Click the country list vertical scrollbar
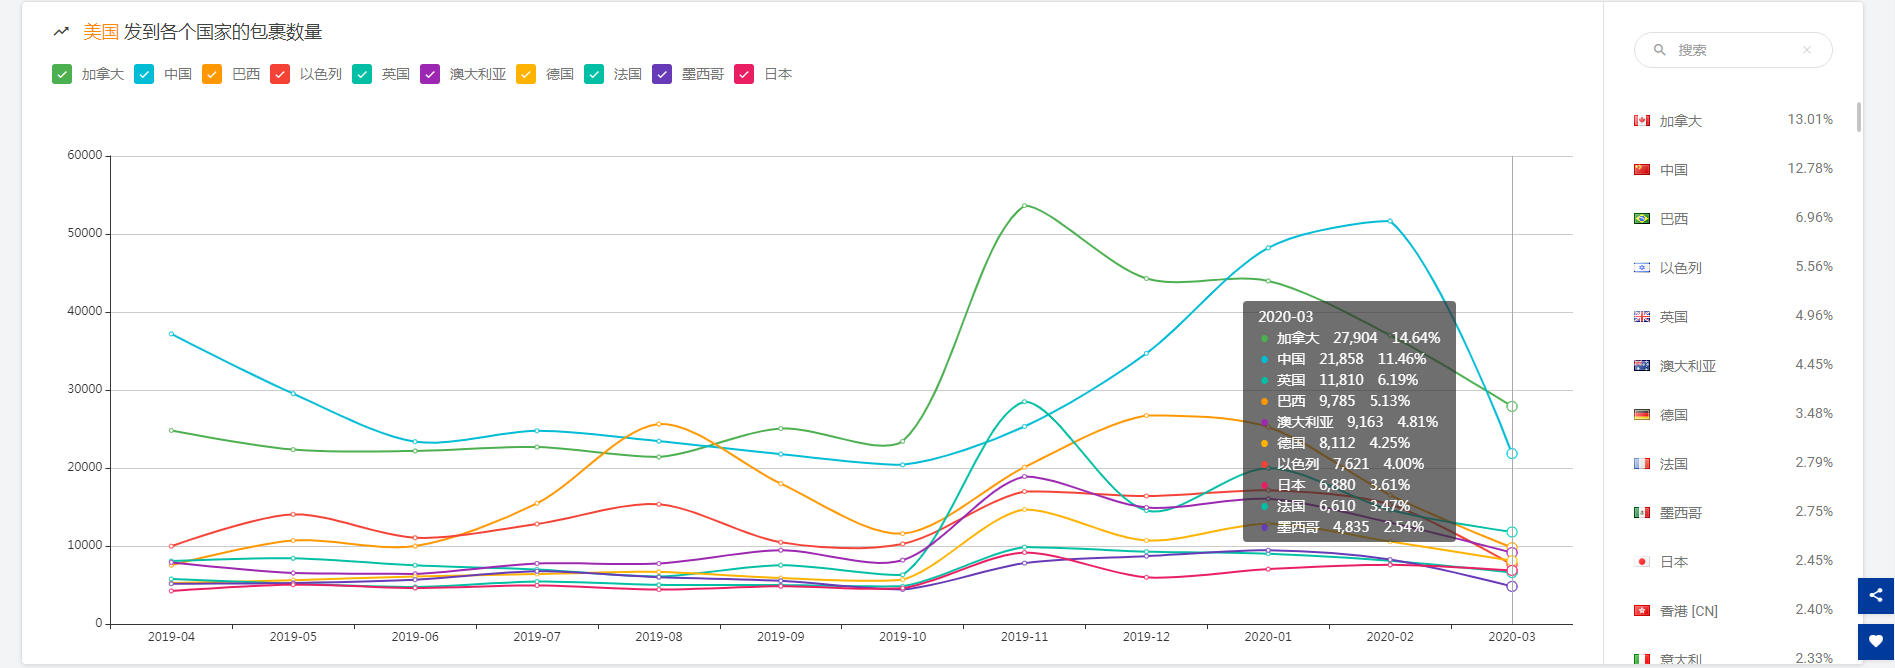This screenshot has width=1895, height=668. tap(1858, 117)
